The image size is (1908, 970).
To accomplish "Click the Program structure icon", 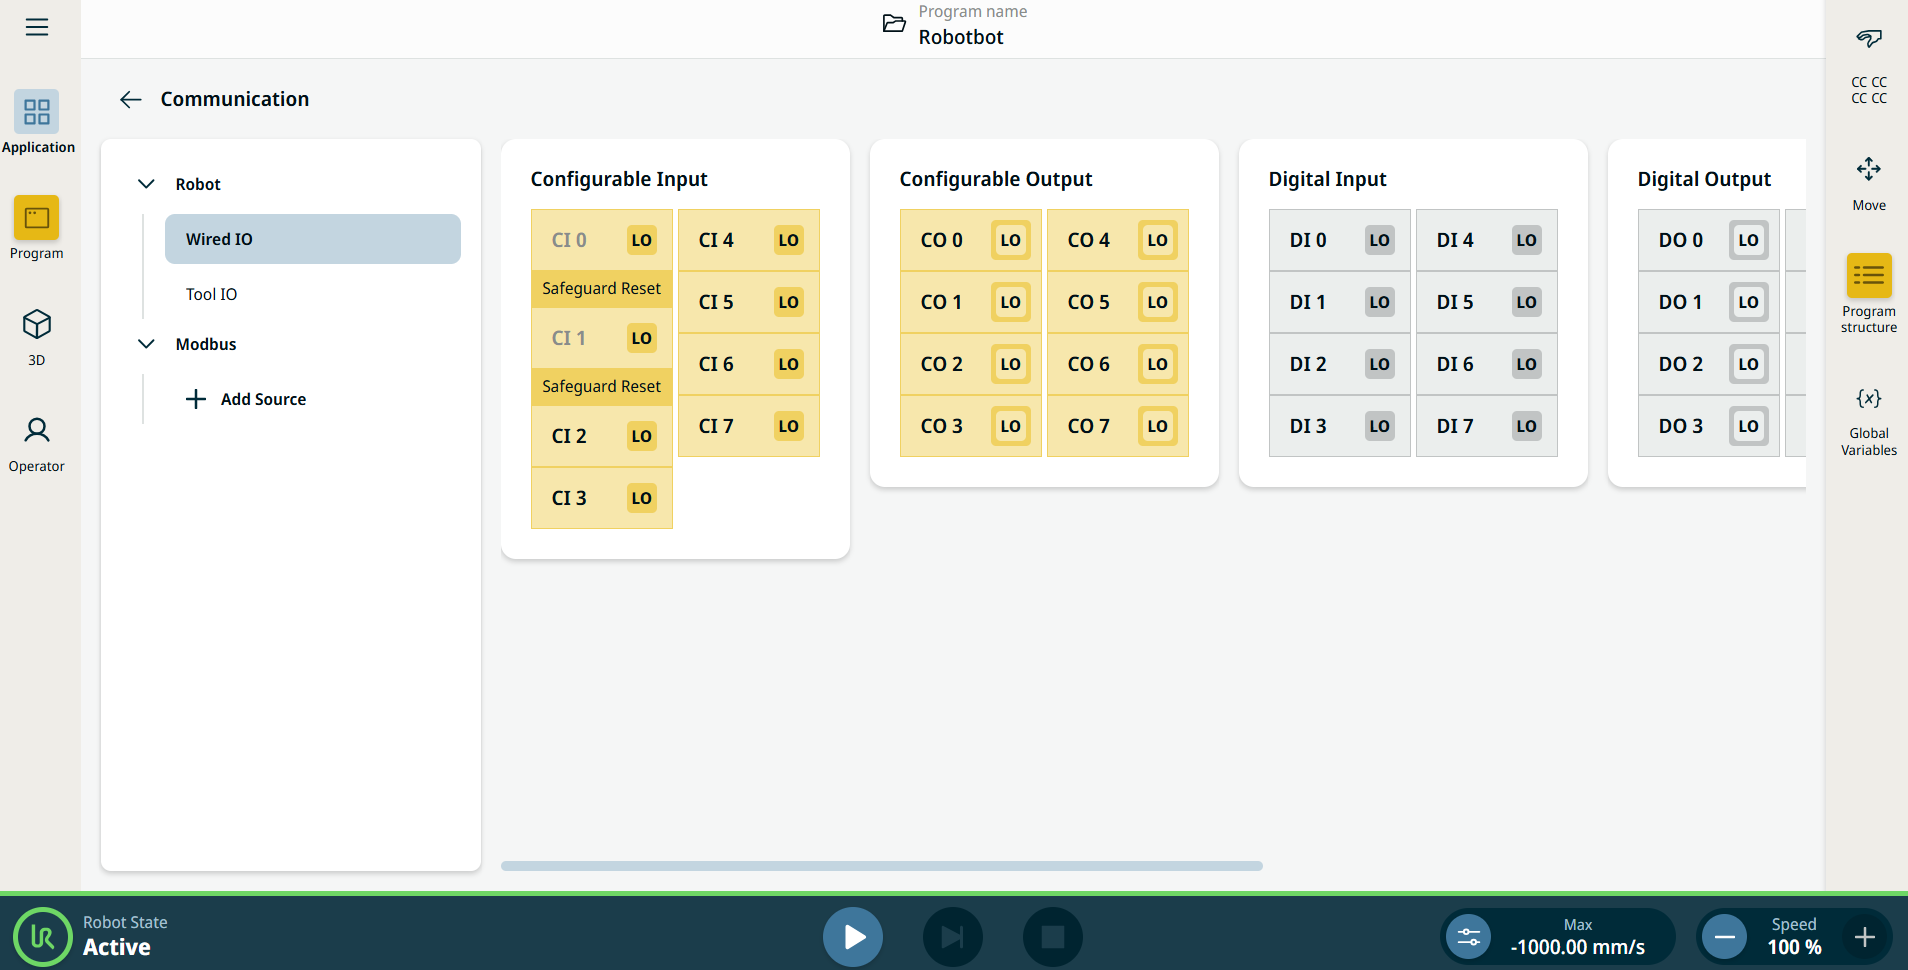I will (1868, 276).
